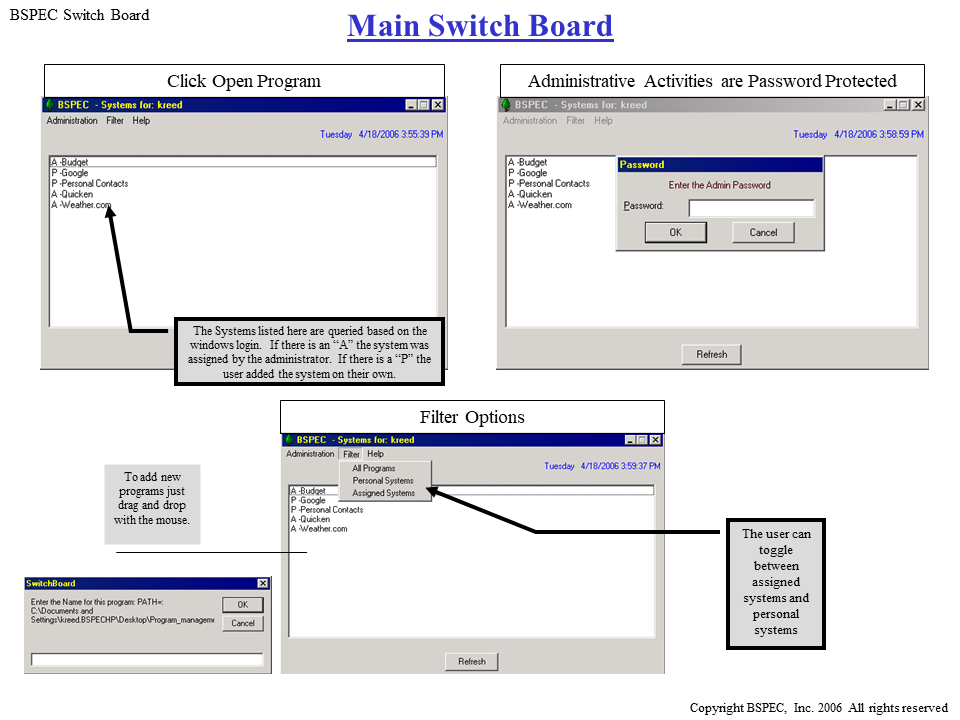Click the BSPEC icon in the Filter Options window title bar
Viewport: 960px width, 720px height.
click(x=289, y=439)
